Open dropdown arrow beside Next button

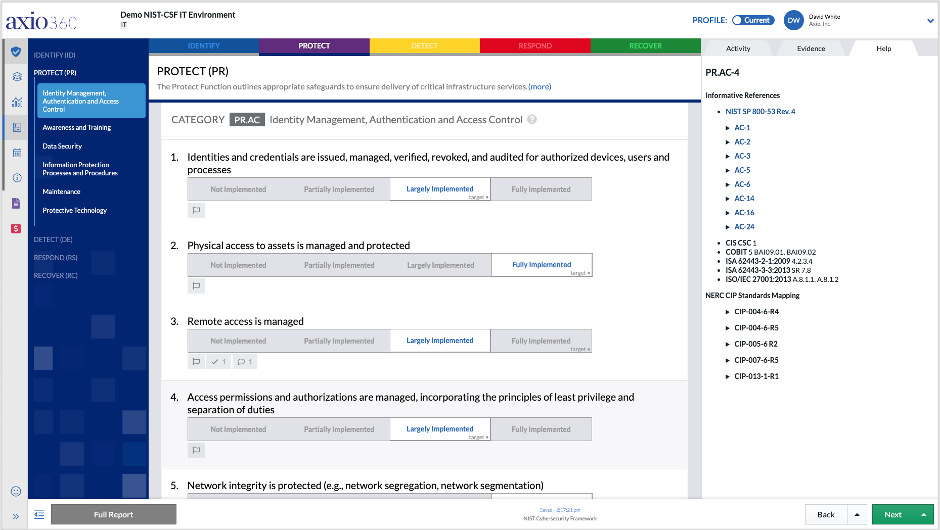pos(924,514)
